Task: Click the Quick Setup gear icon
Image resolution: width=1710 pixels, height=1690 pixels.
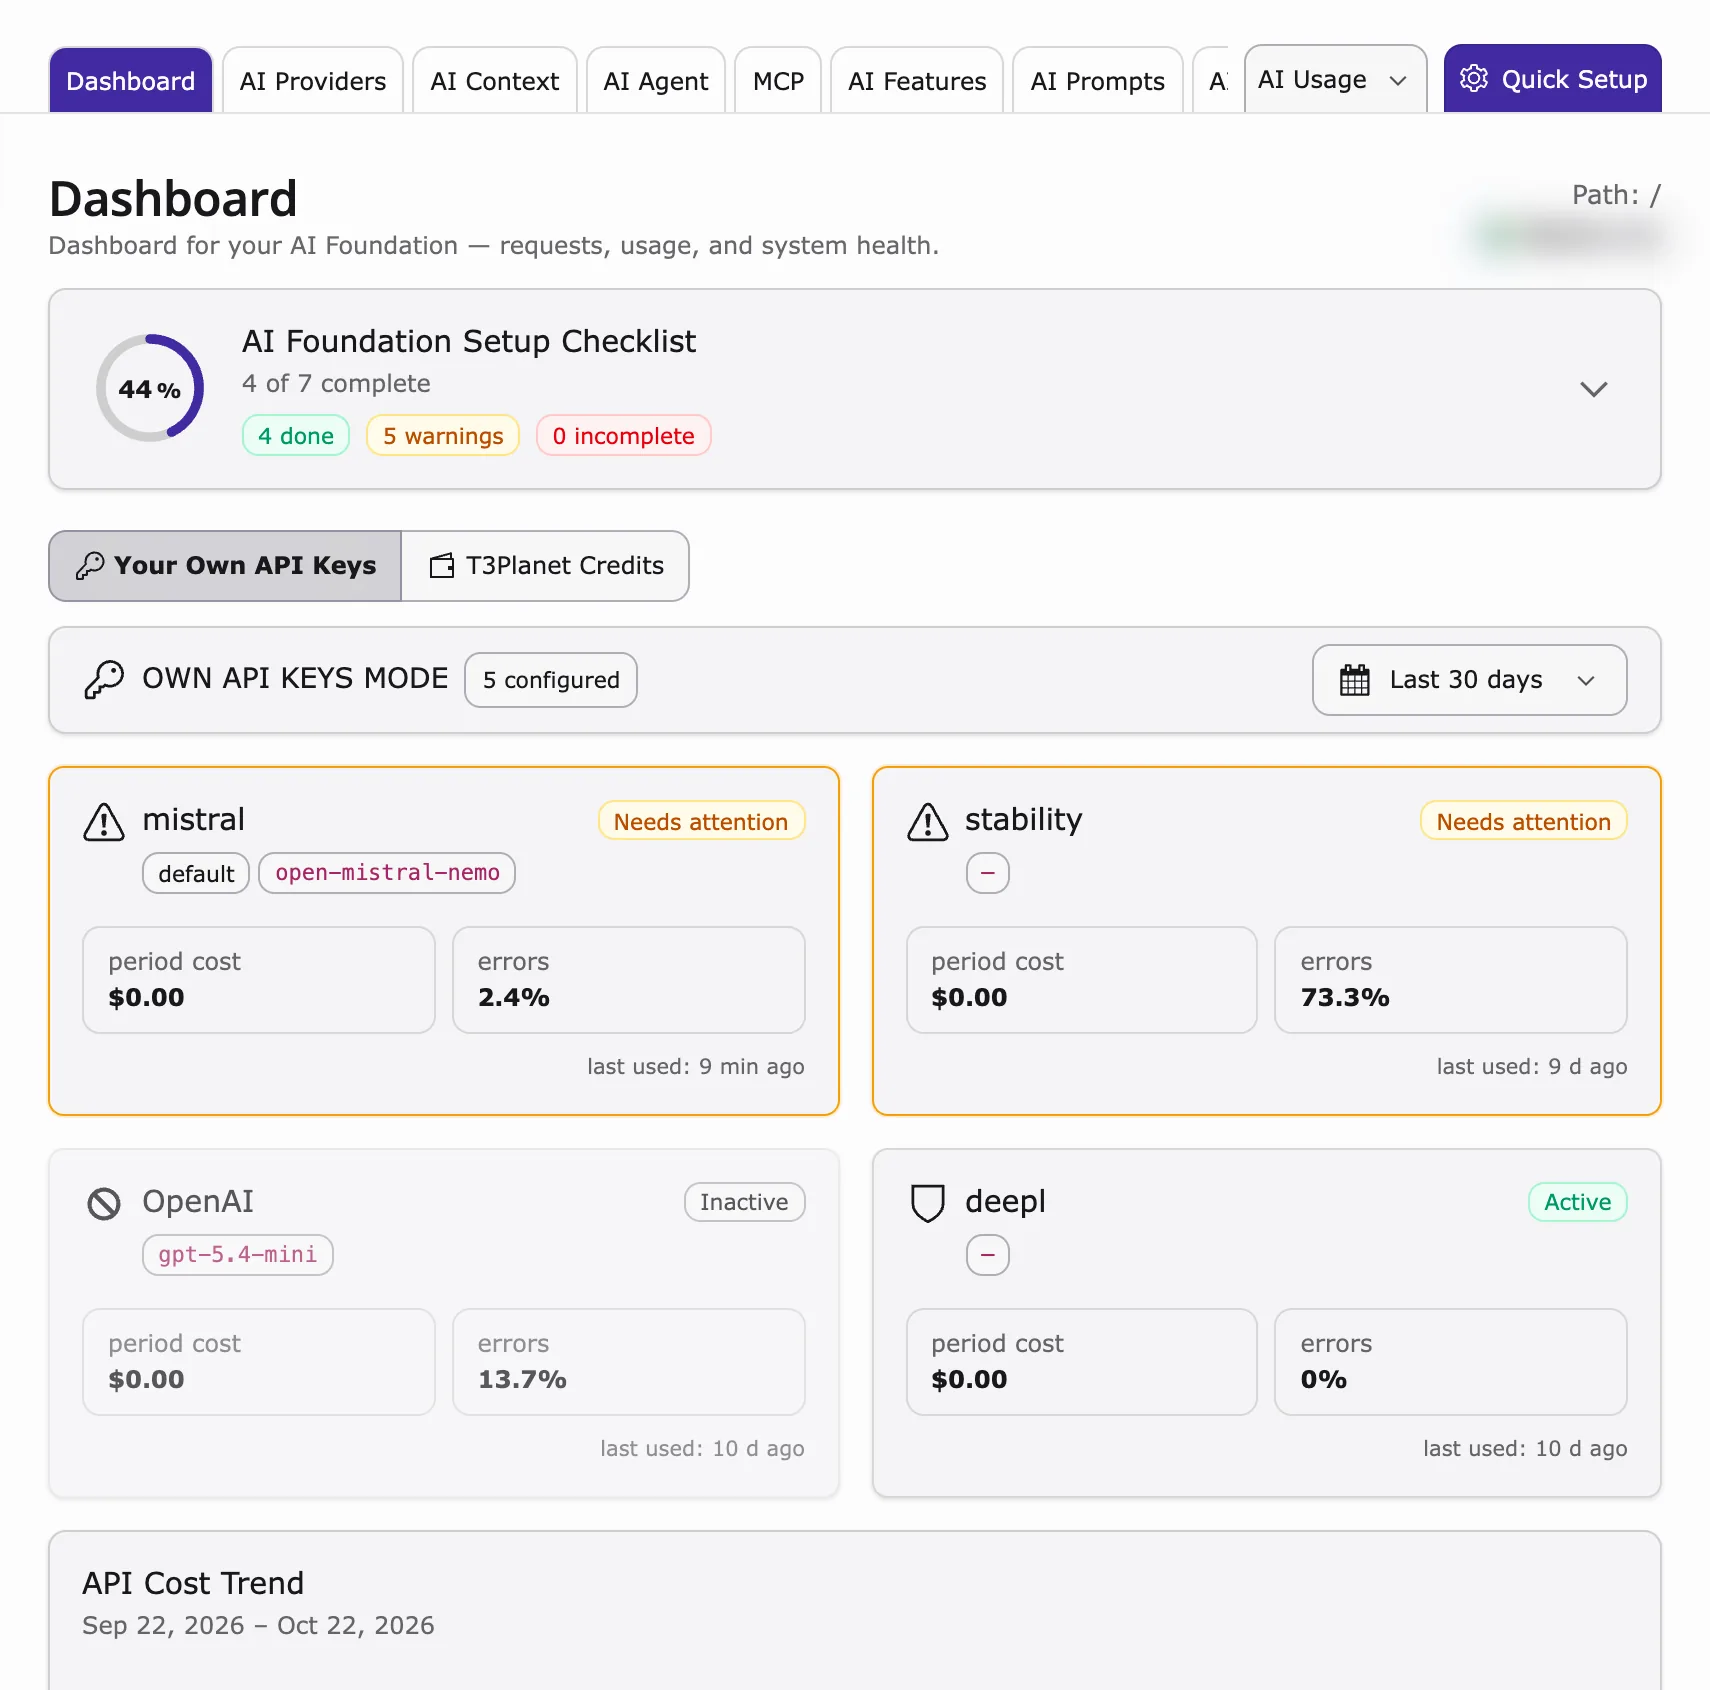Action: coord(1474,78)
